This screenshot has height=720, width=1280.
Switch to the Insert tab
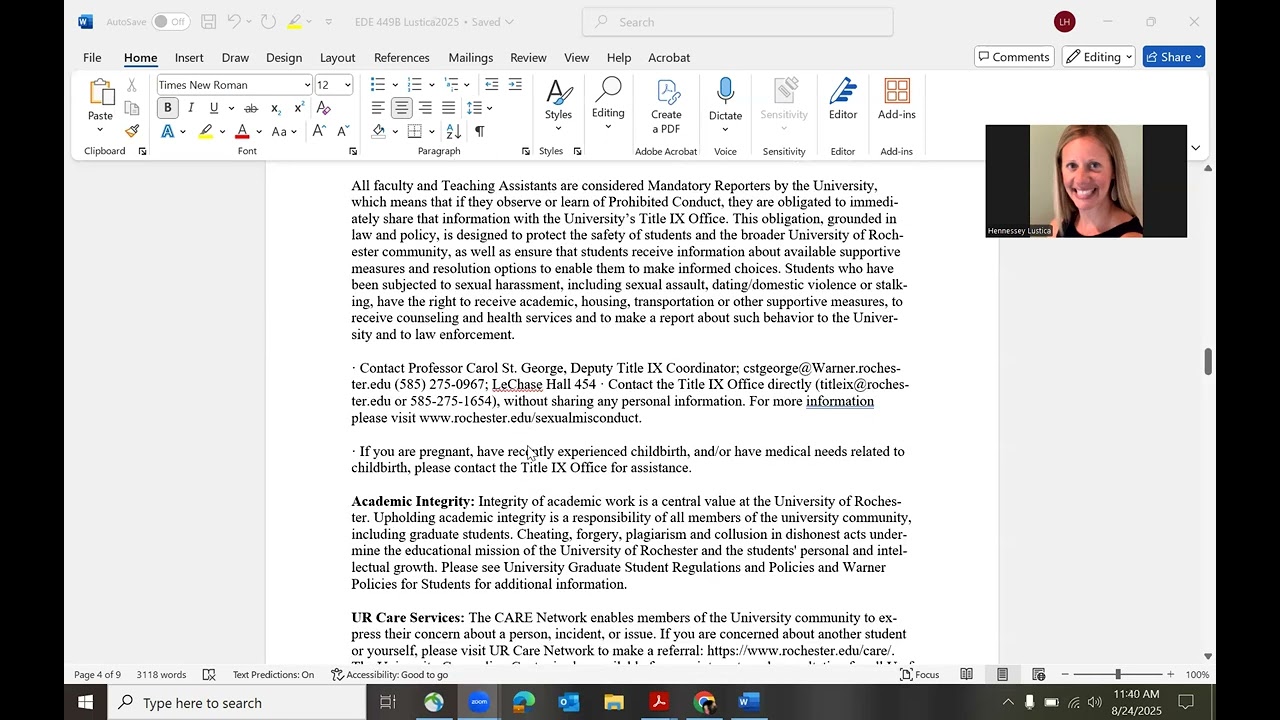pos(189,58)
